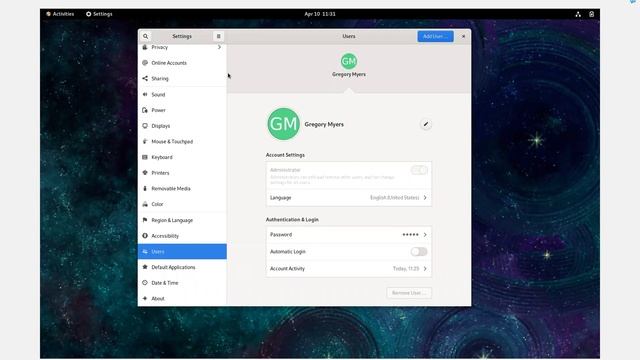Open the Account Activity row chevron
Screen dimensions: 640x360
coord(425,269)
